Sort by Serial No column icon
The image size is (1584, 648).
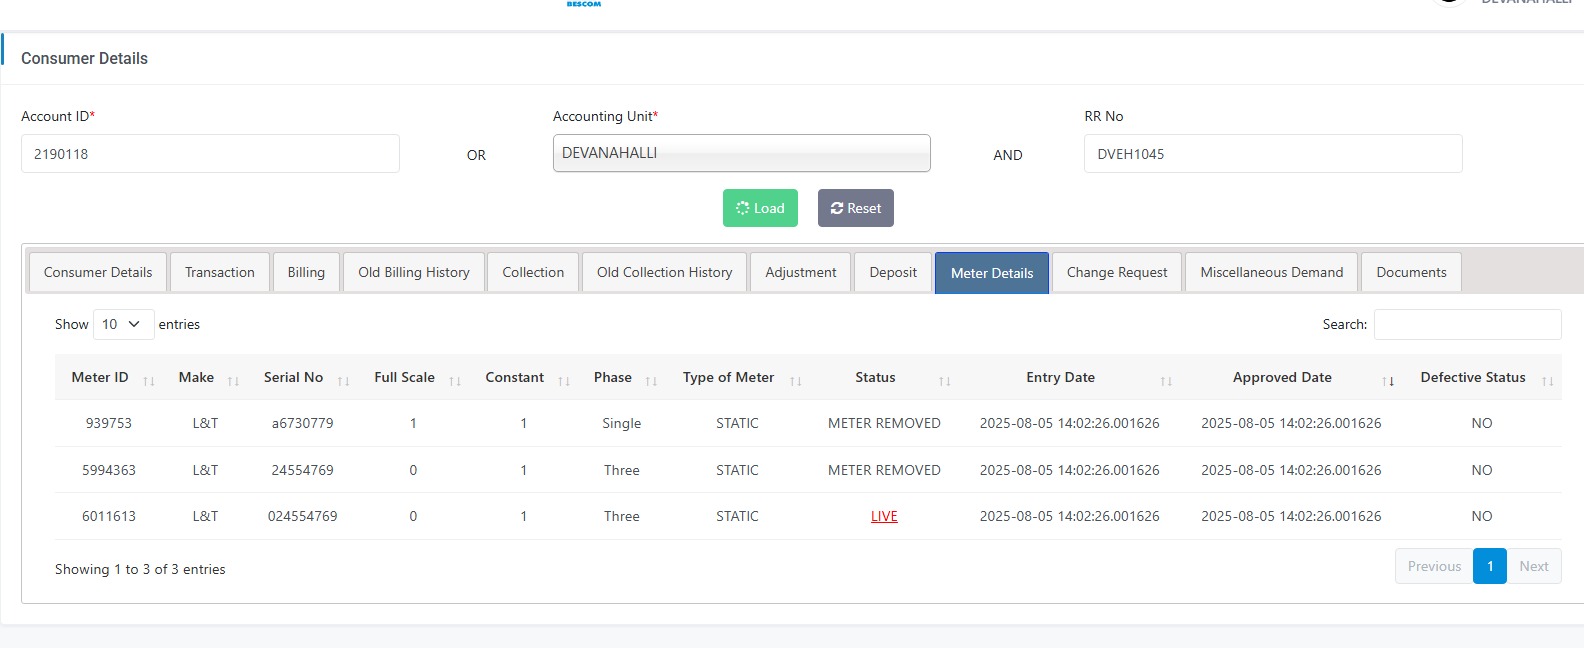tap(343, 380)
